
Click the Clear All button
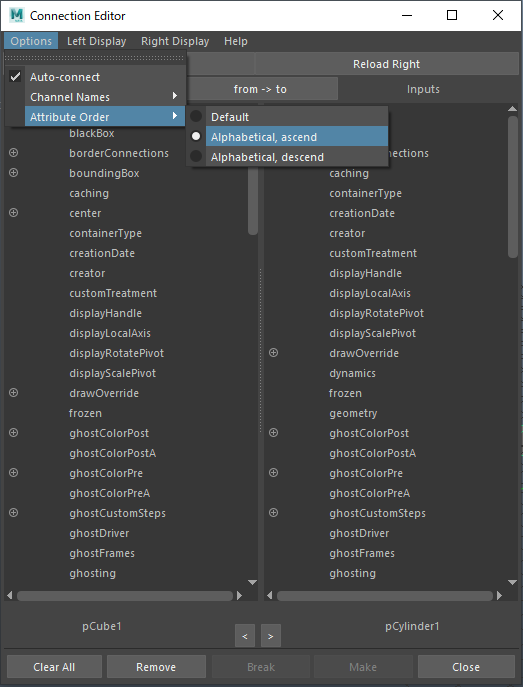click(x=54, y=667)
